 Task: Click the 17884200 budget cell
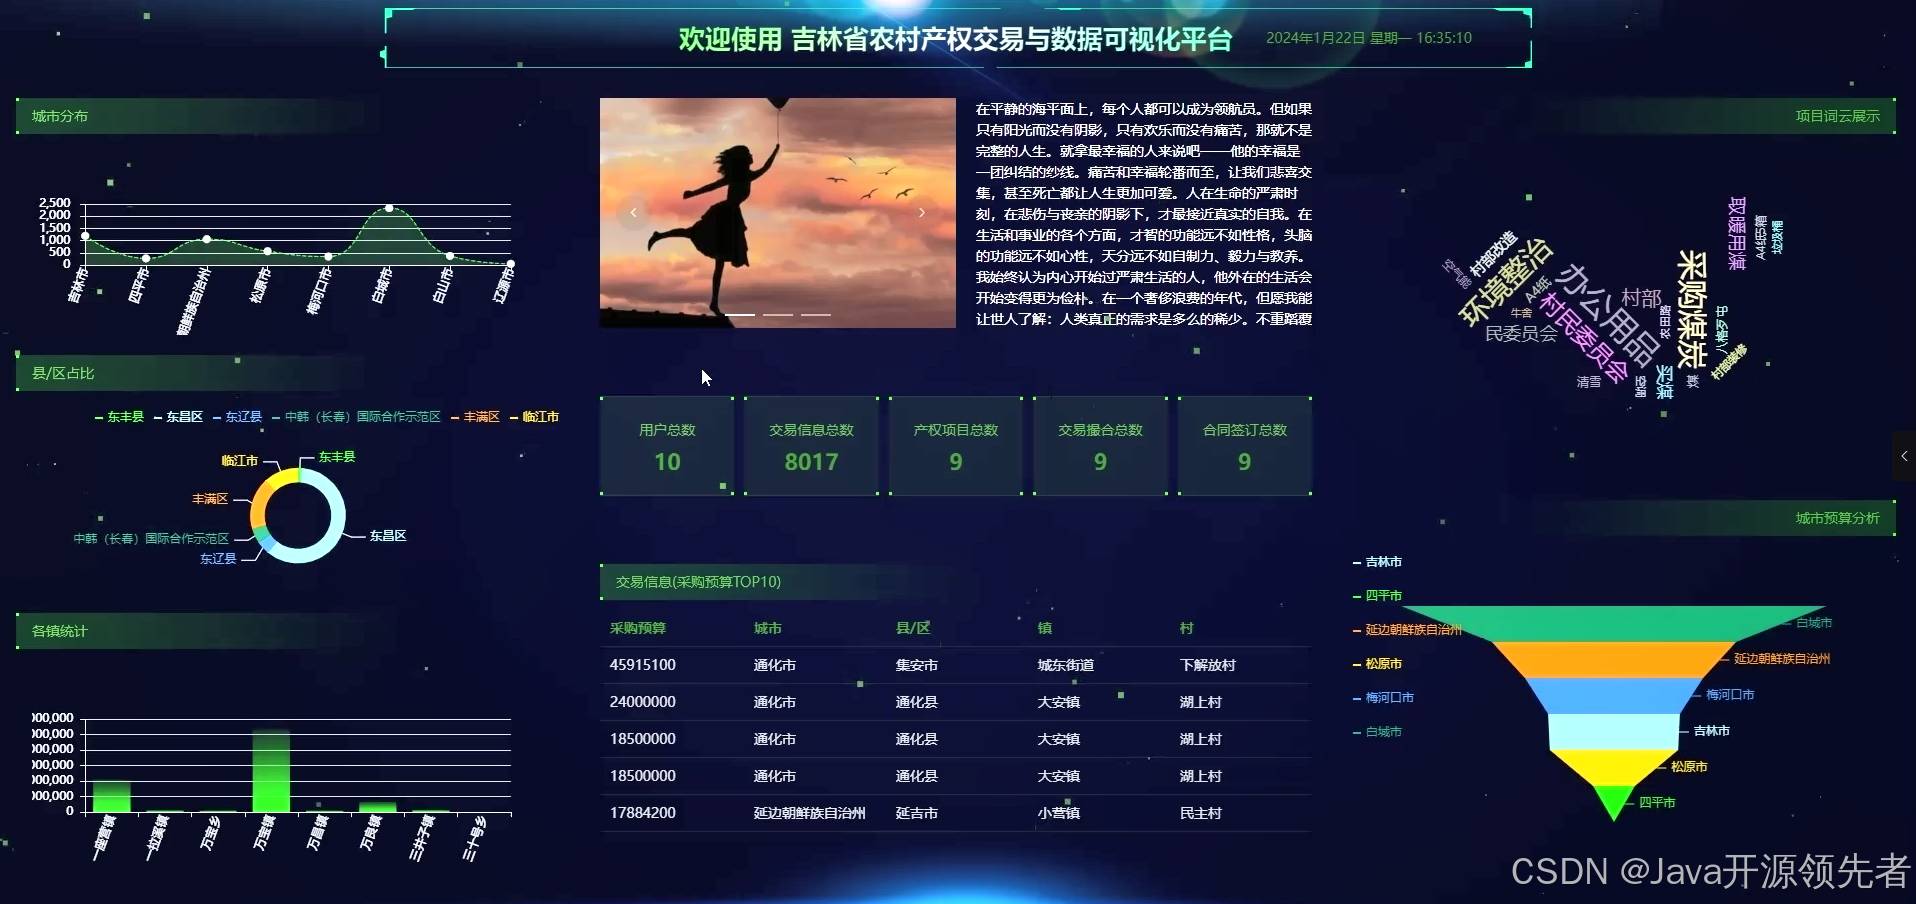point(643,813)
